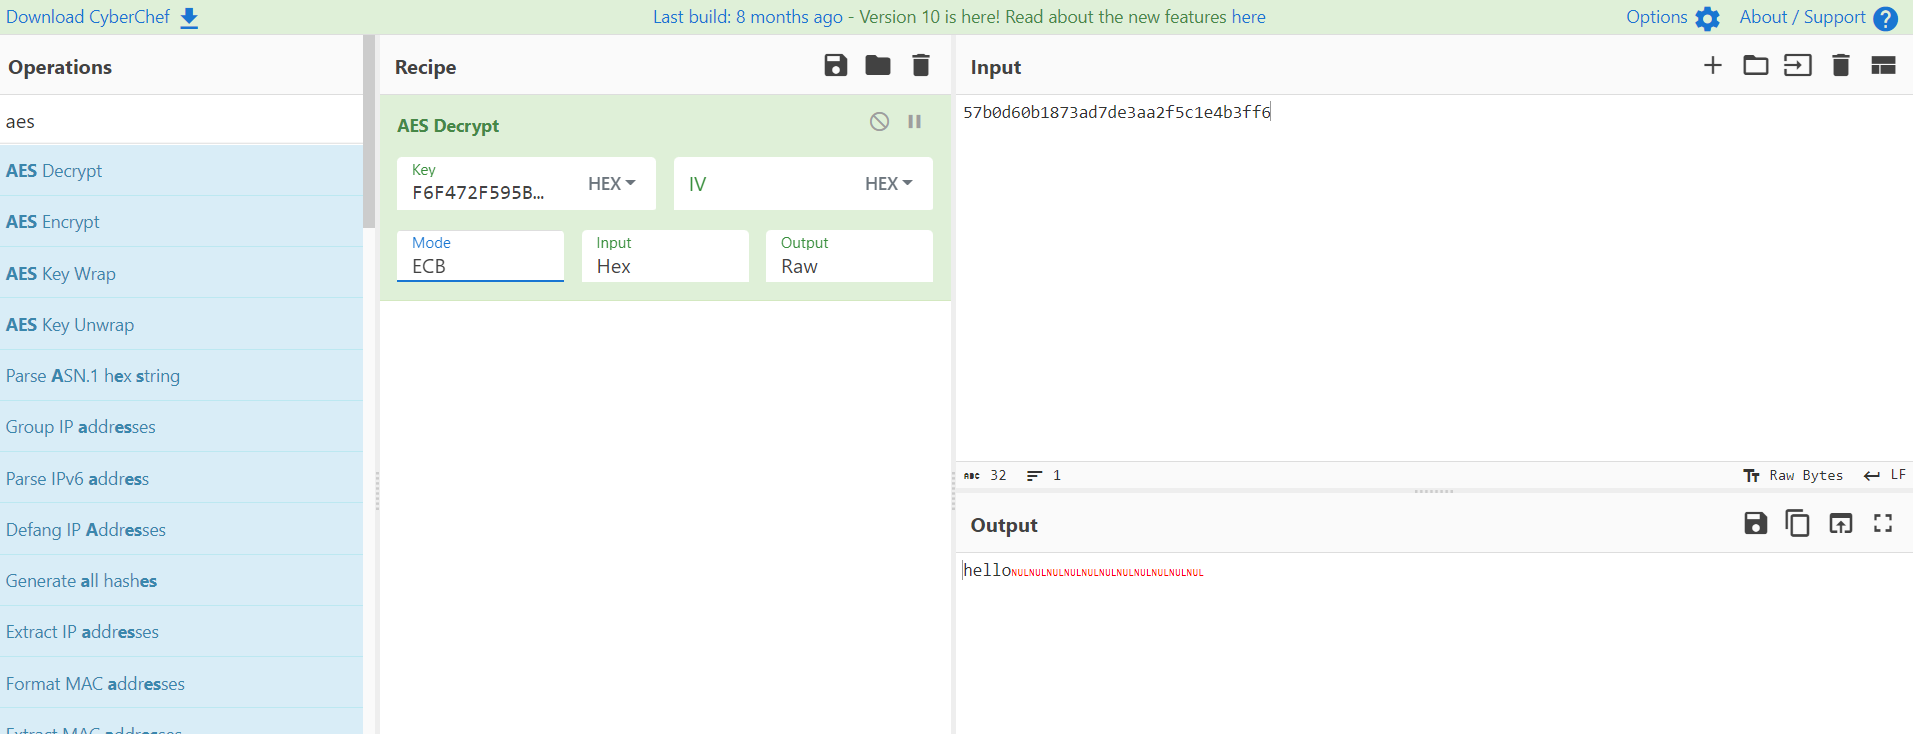Open Options gear icon
This screenshot has height=734, width=1913.
1708,18
